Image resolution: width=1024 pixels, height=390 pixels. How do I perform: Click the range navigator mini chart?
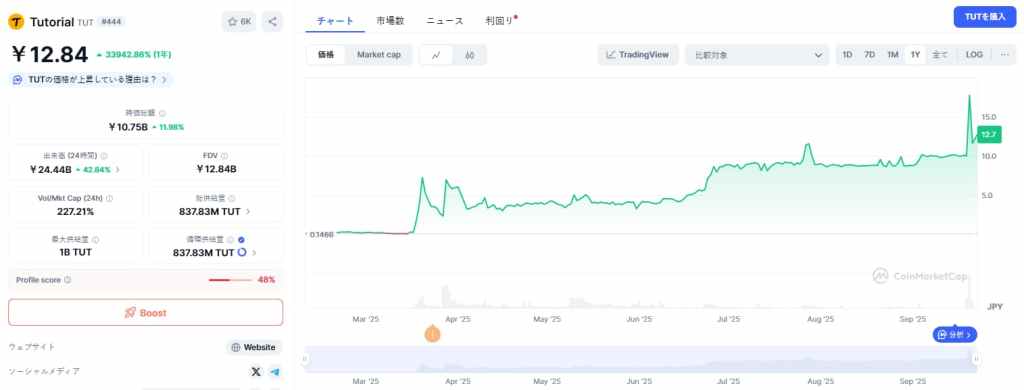point(641,359)
